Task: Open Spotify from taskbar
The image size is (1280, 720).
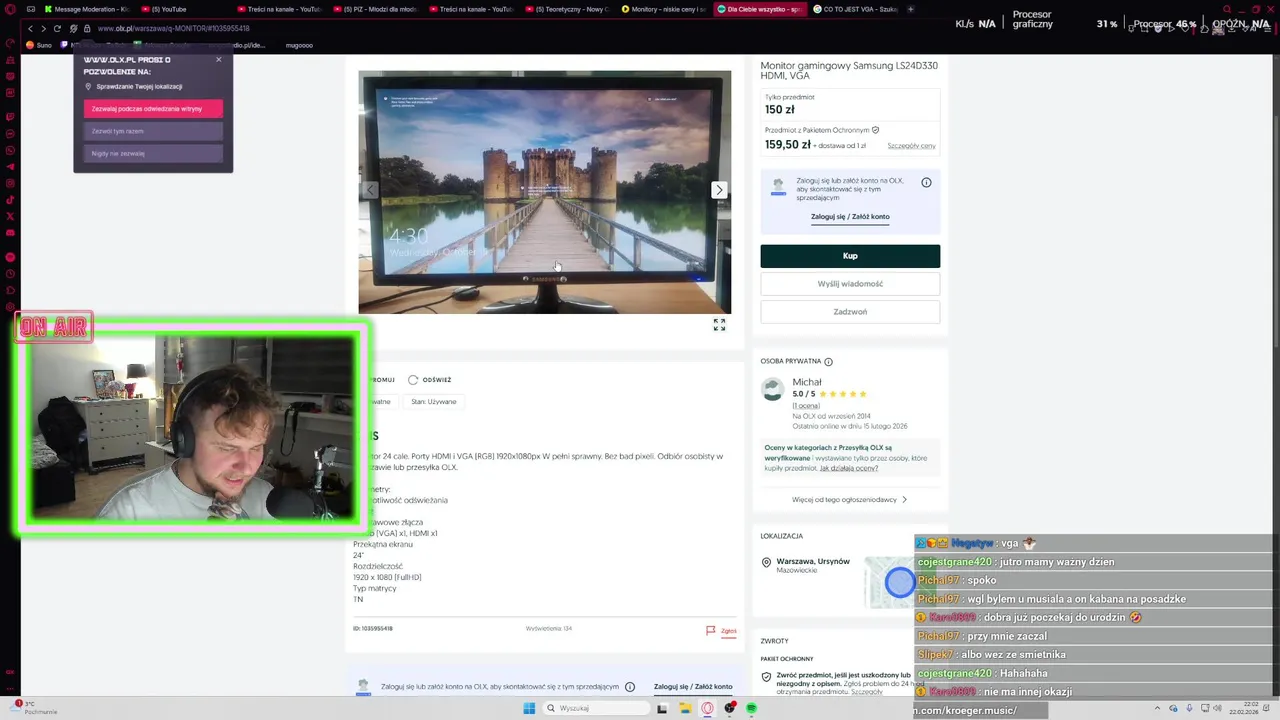Action: 751,708
